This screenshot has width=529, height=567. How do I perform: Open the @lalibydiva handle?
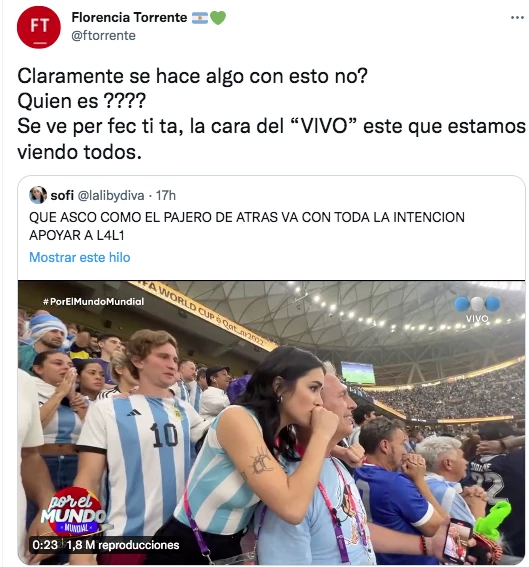[111, 195]
